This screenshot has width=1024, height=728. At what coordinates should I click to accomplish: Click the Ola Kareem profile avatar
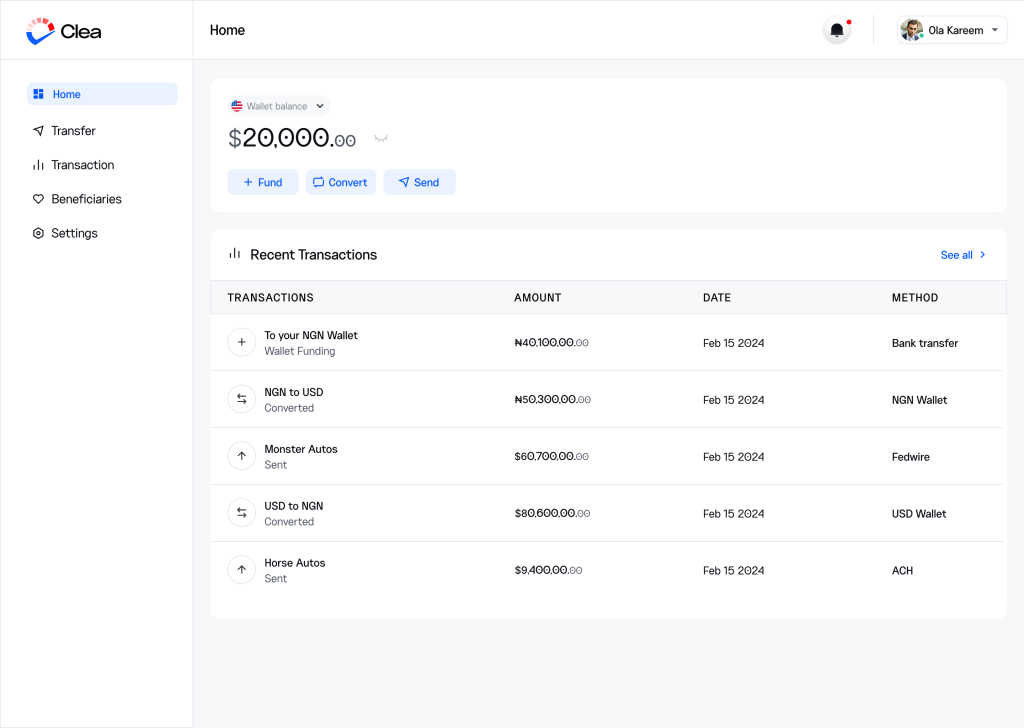[911, 30]
